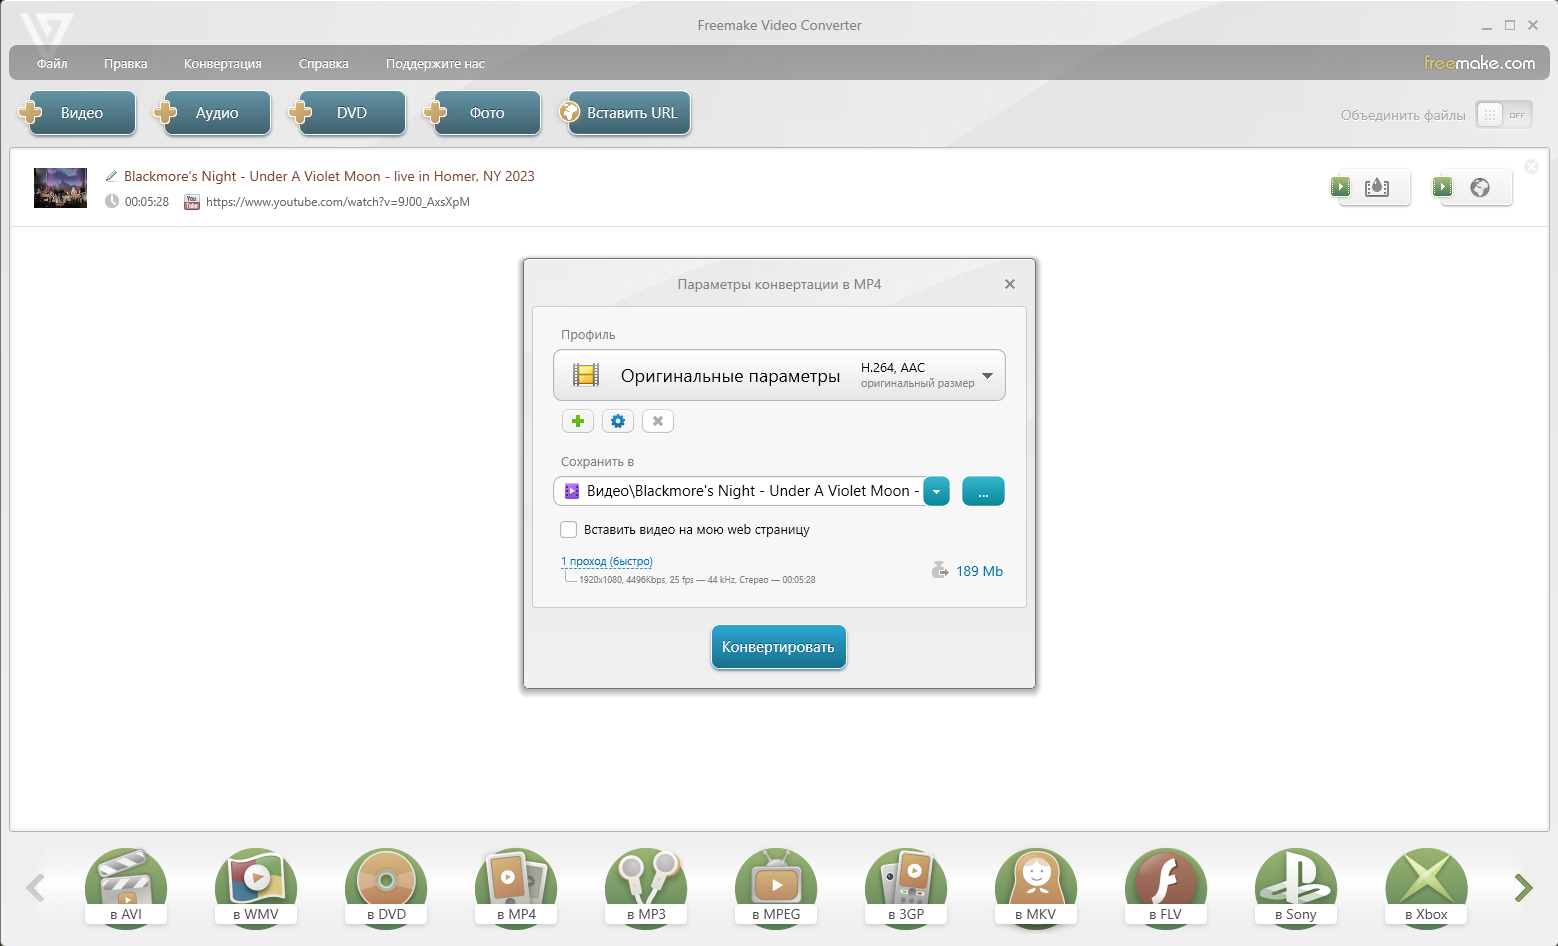Open the save location dropdown arrow

click(936, 491)
